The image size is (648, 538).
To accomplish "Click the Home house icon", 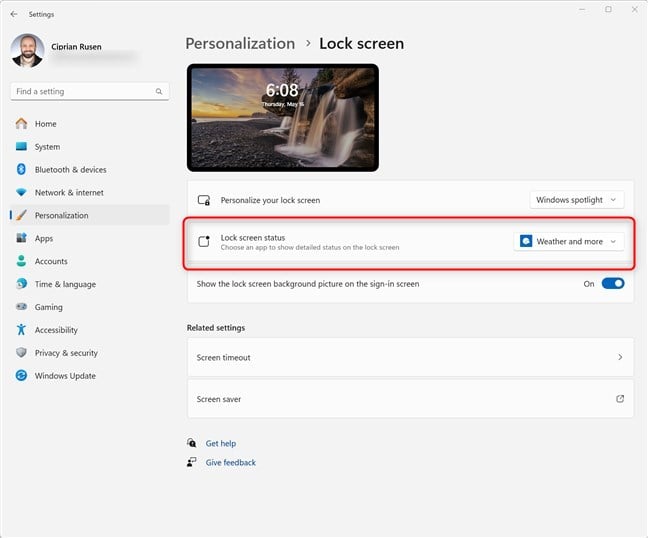I will click(21, 124).
